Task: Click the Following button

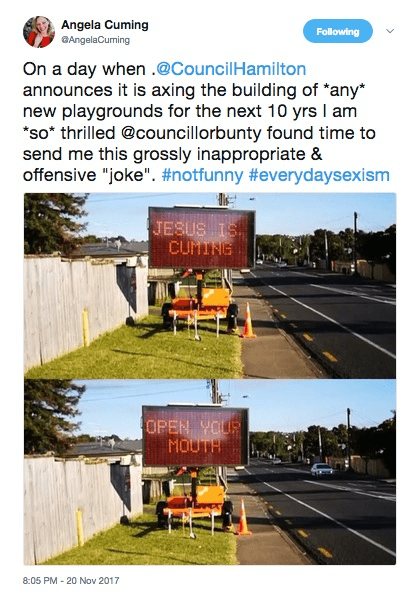Action: [337, 31]
